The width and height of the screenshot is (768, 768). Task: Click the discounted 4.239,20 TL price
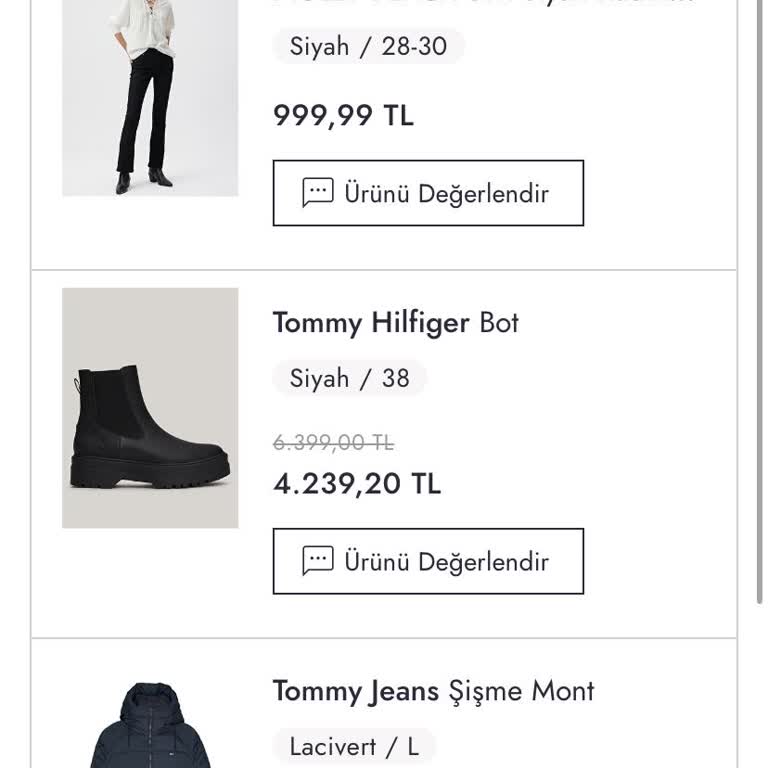tap(357, 484)
